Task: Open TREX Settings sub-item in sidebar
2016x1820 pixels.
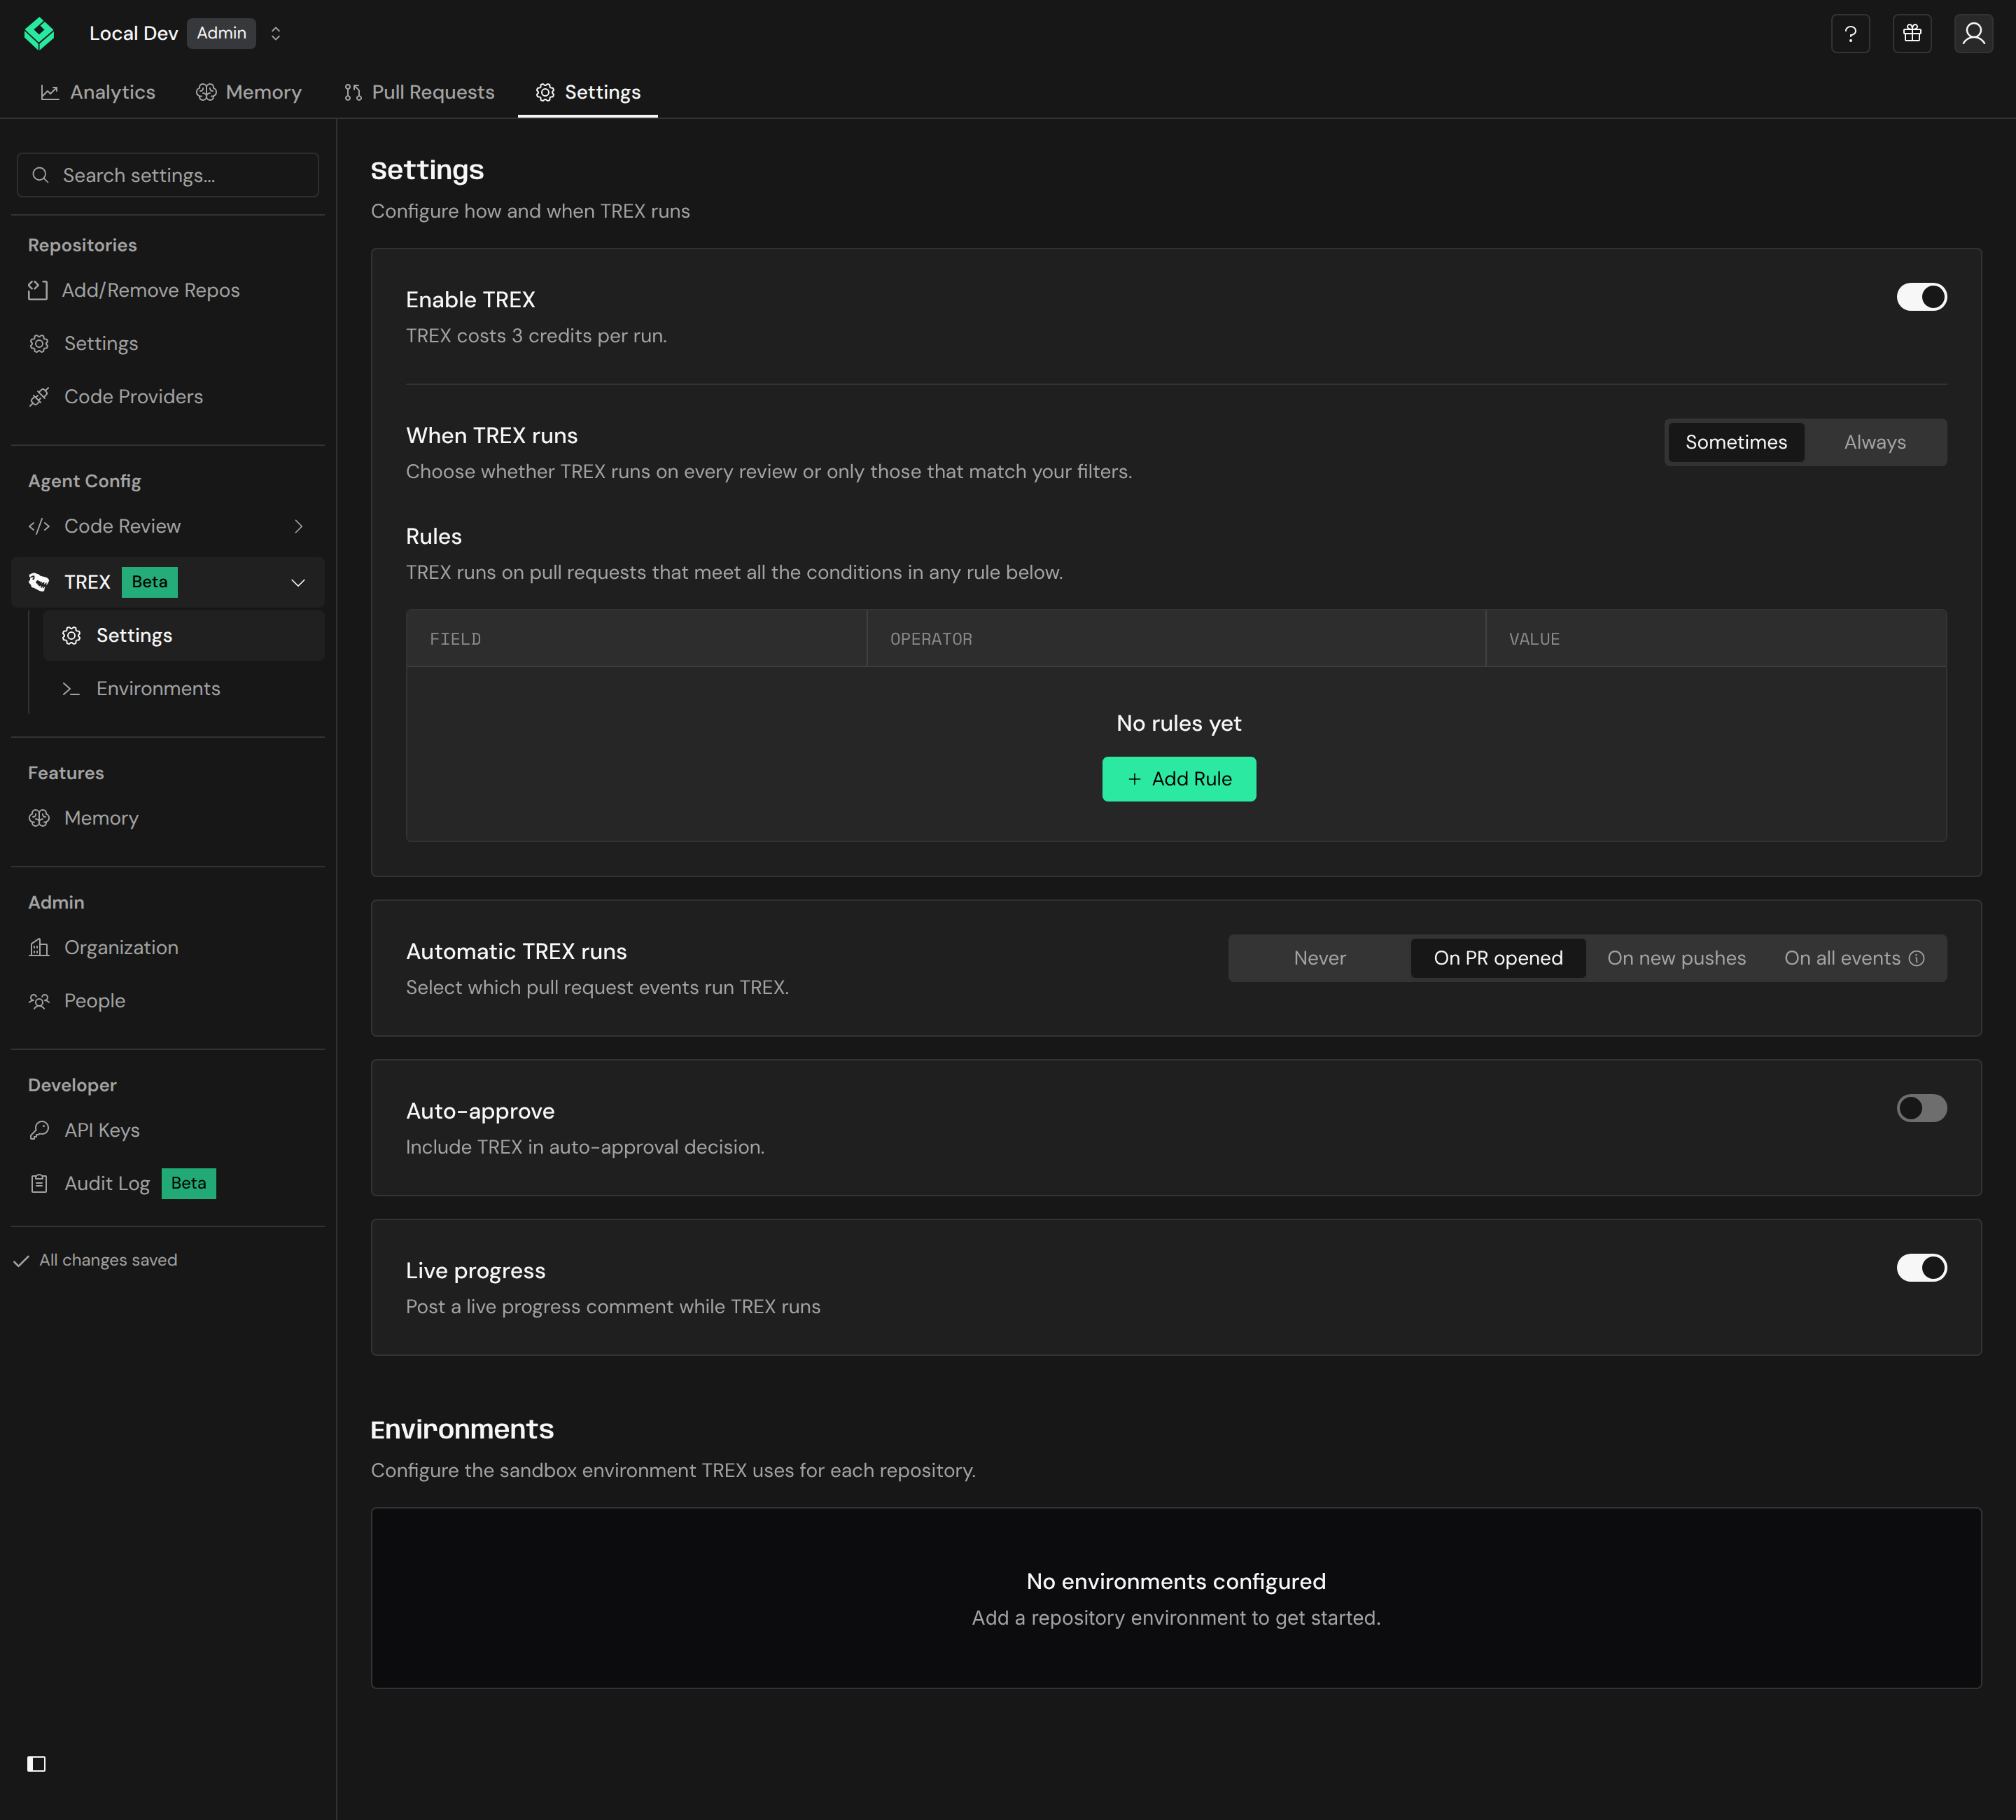Action: pos(184,636)
